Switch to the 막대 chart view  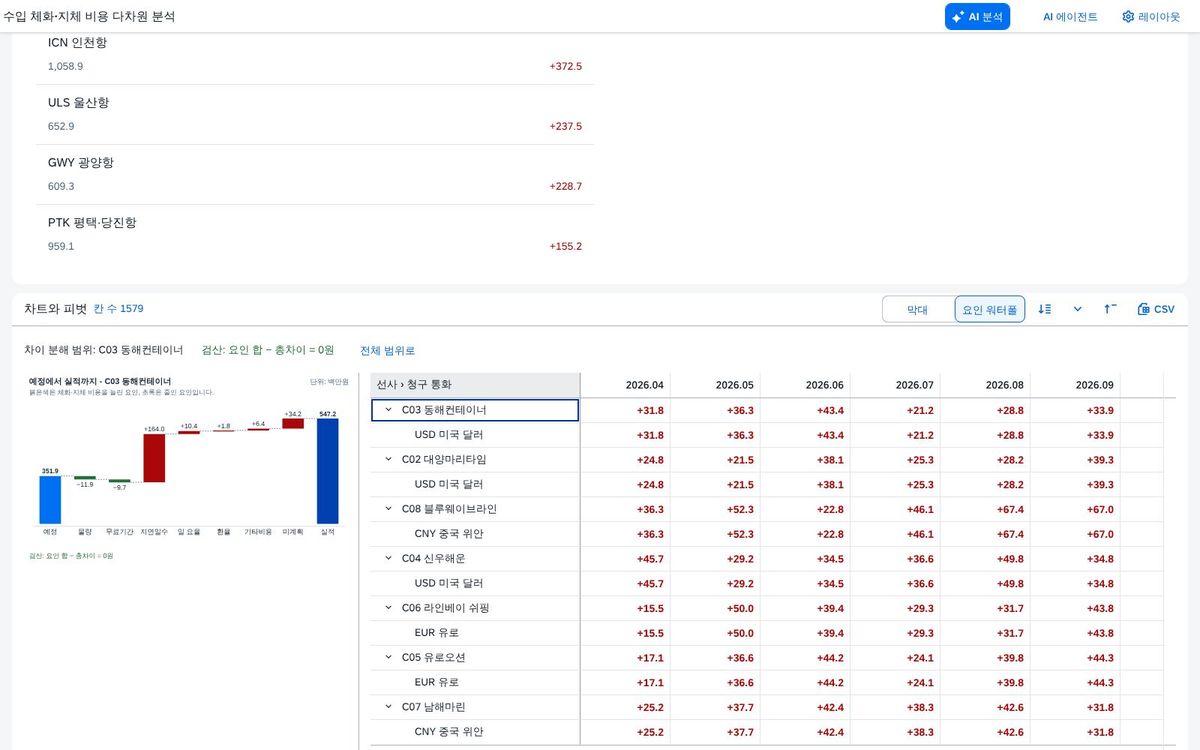(918, 310)
